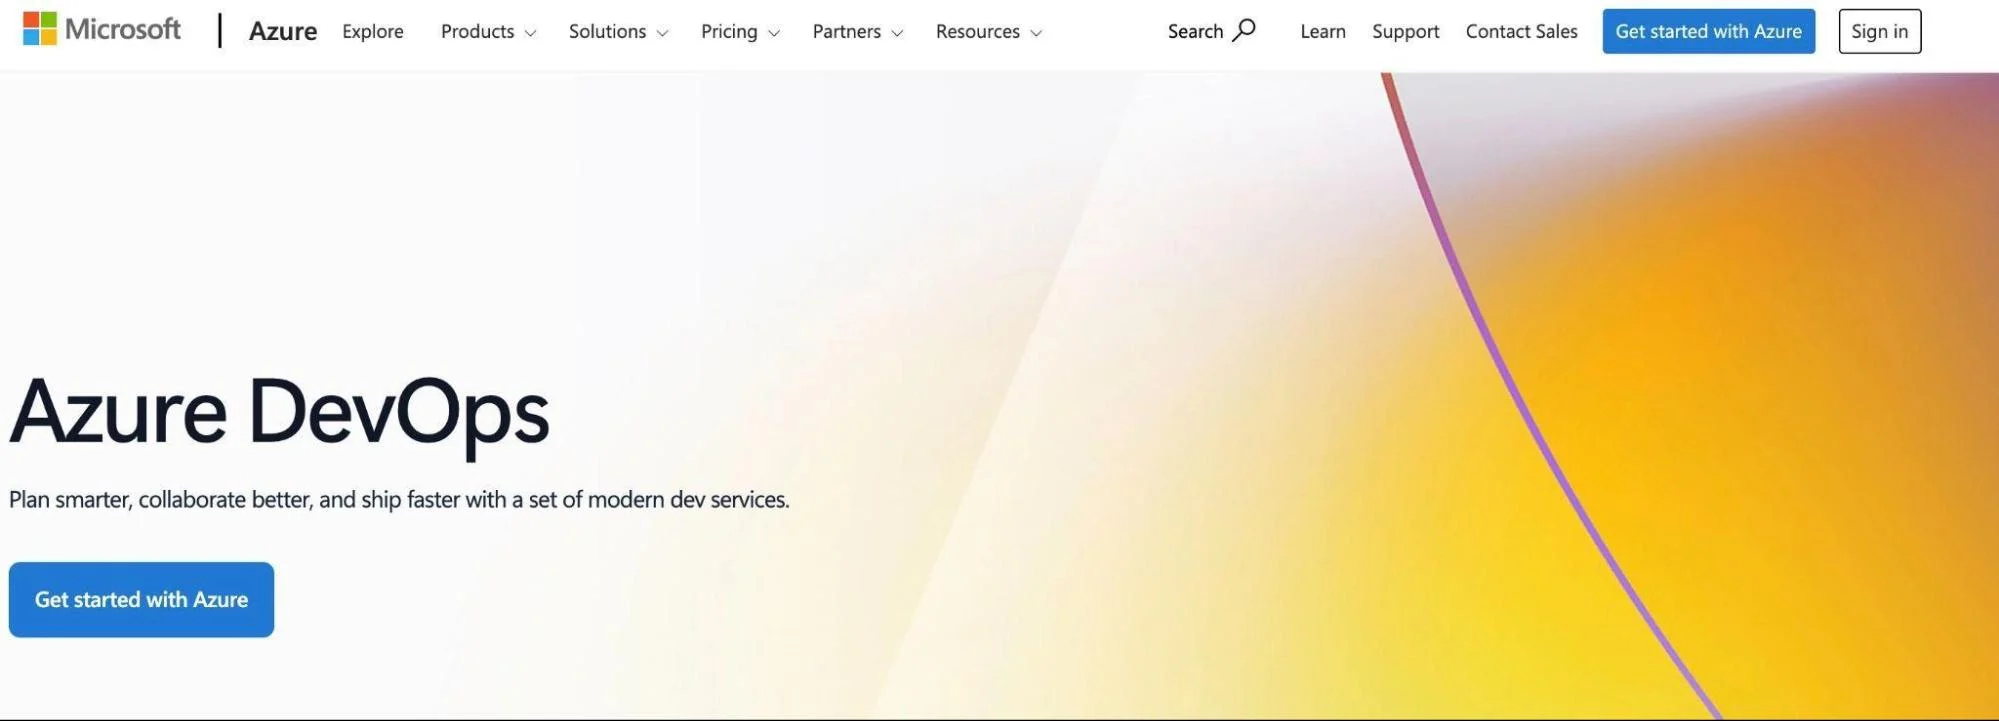Click the Microsoft wordmark text
1999x721 pixels.
(x=122, y=29)
